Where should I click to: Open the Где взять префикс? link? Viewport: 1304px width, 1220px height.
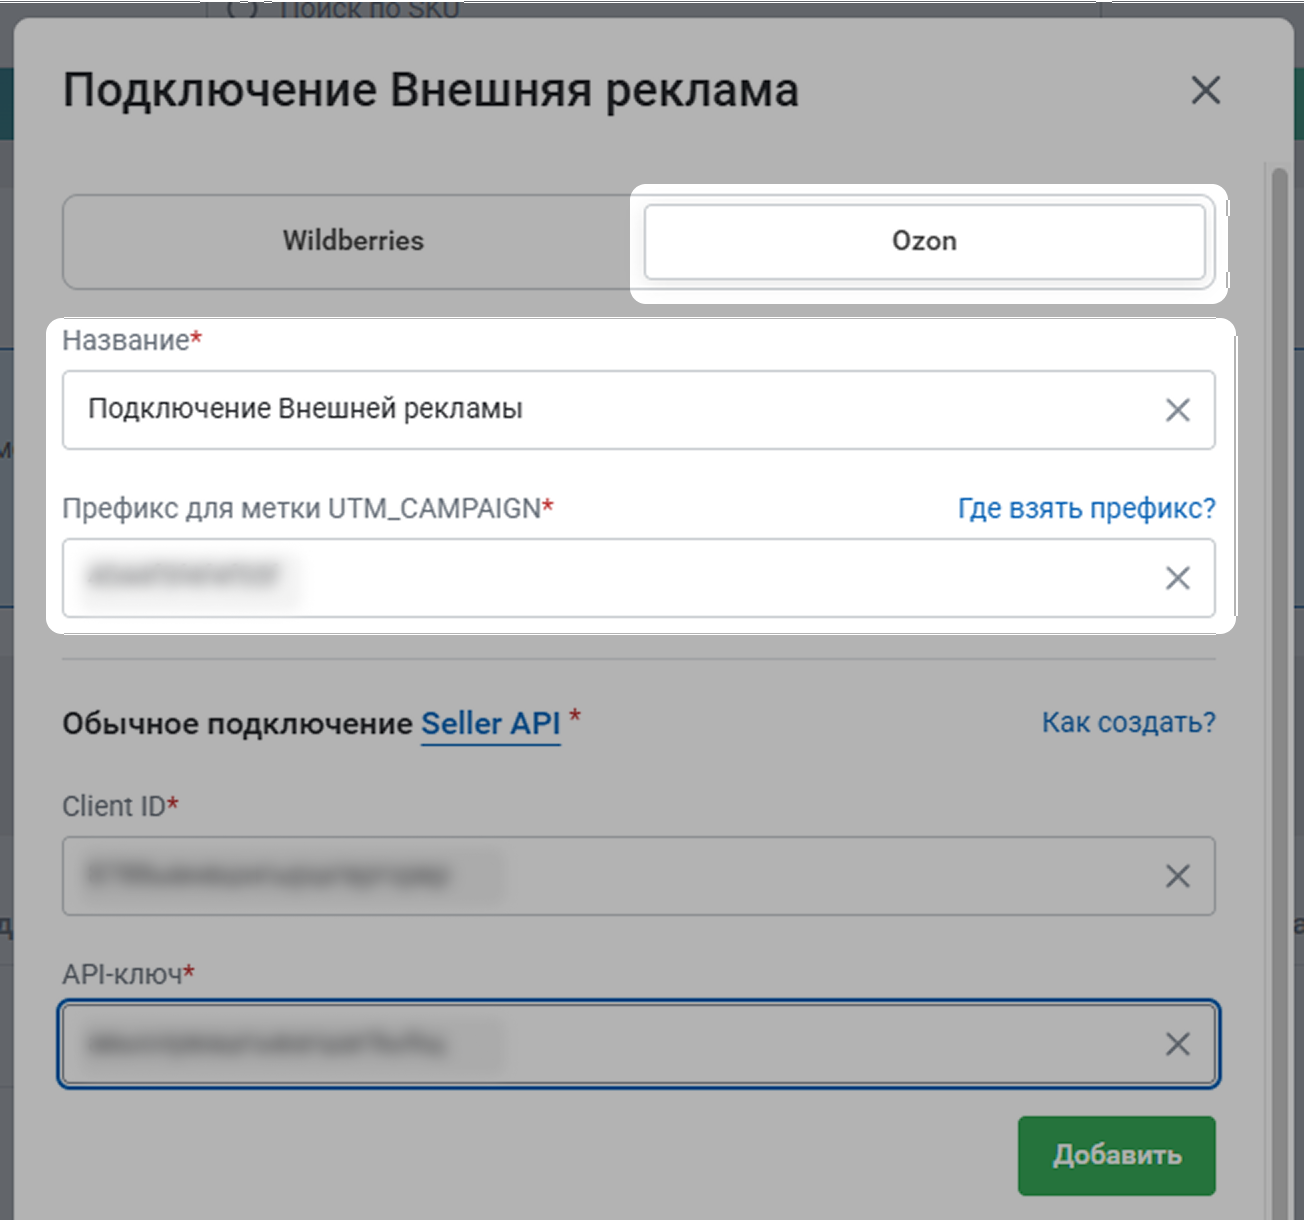pos(1086,508)
